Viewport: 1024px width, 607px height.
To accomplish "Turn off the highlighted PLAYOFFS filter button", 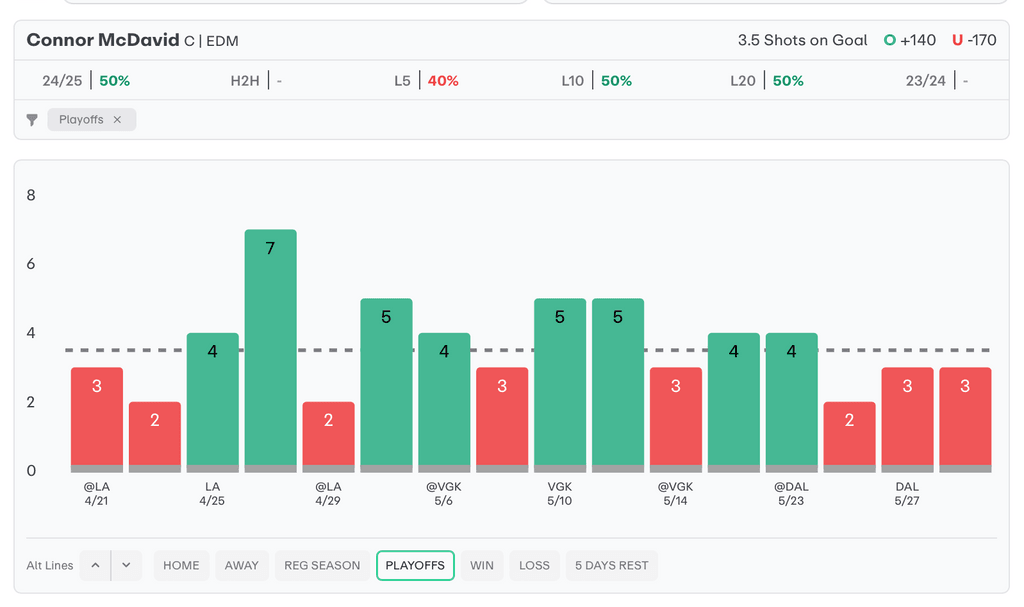I will click(415, 565).
